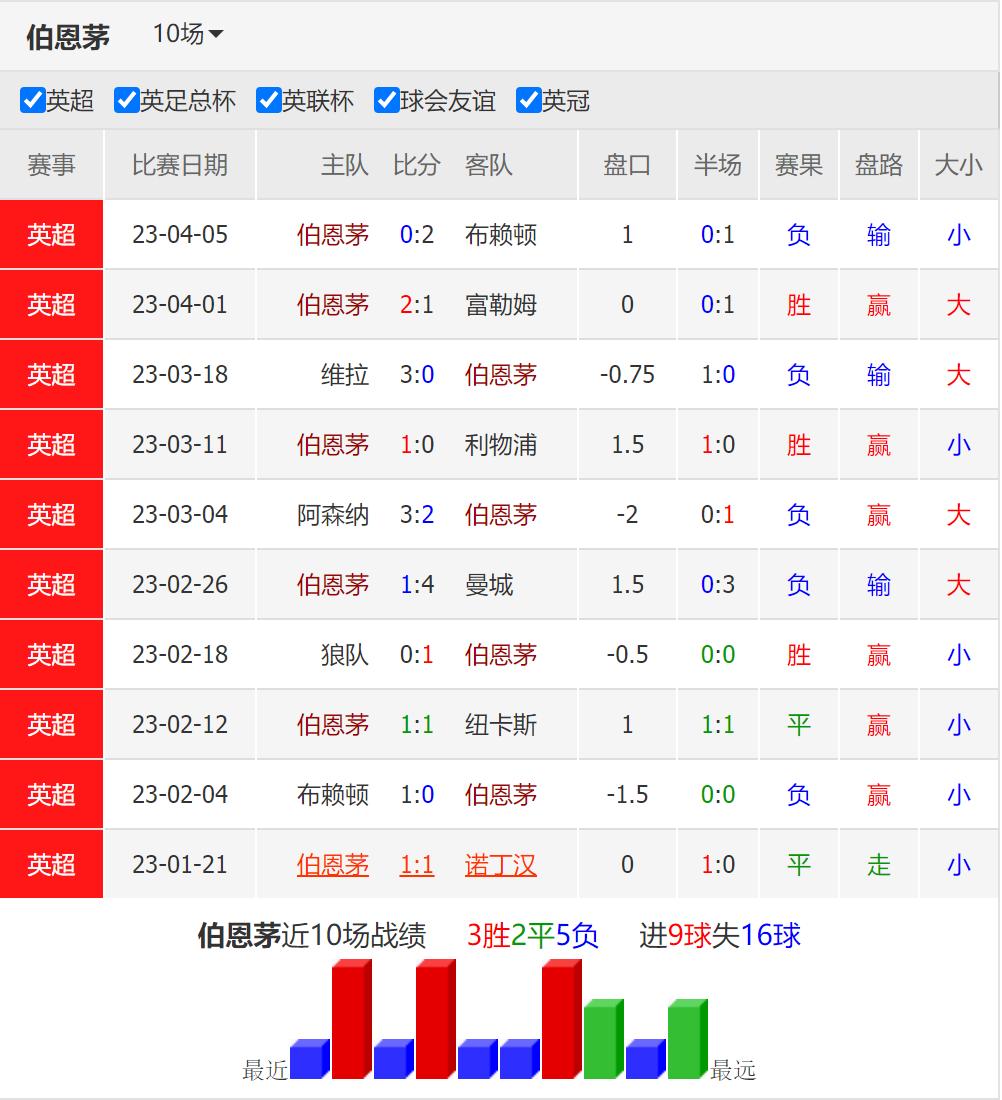Click the 英超 badge on the 23-03-04 row
Screen dimensions: 1002x1100
[51, 514]
